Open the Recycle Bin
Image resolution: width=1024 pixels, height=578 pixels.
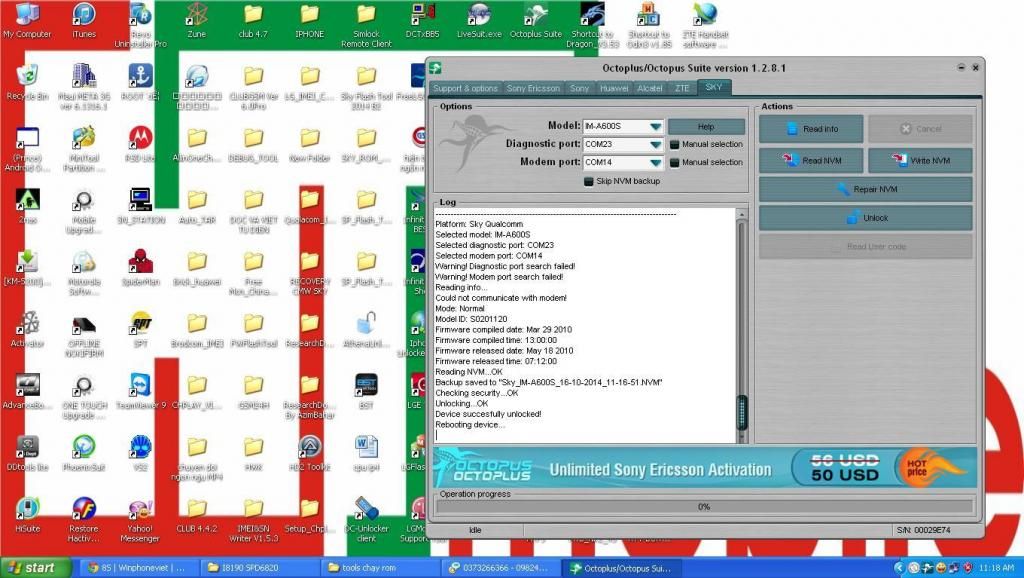(x=27, y=82)
